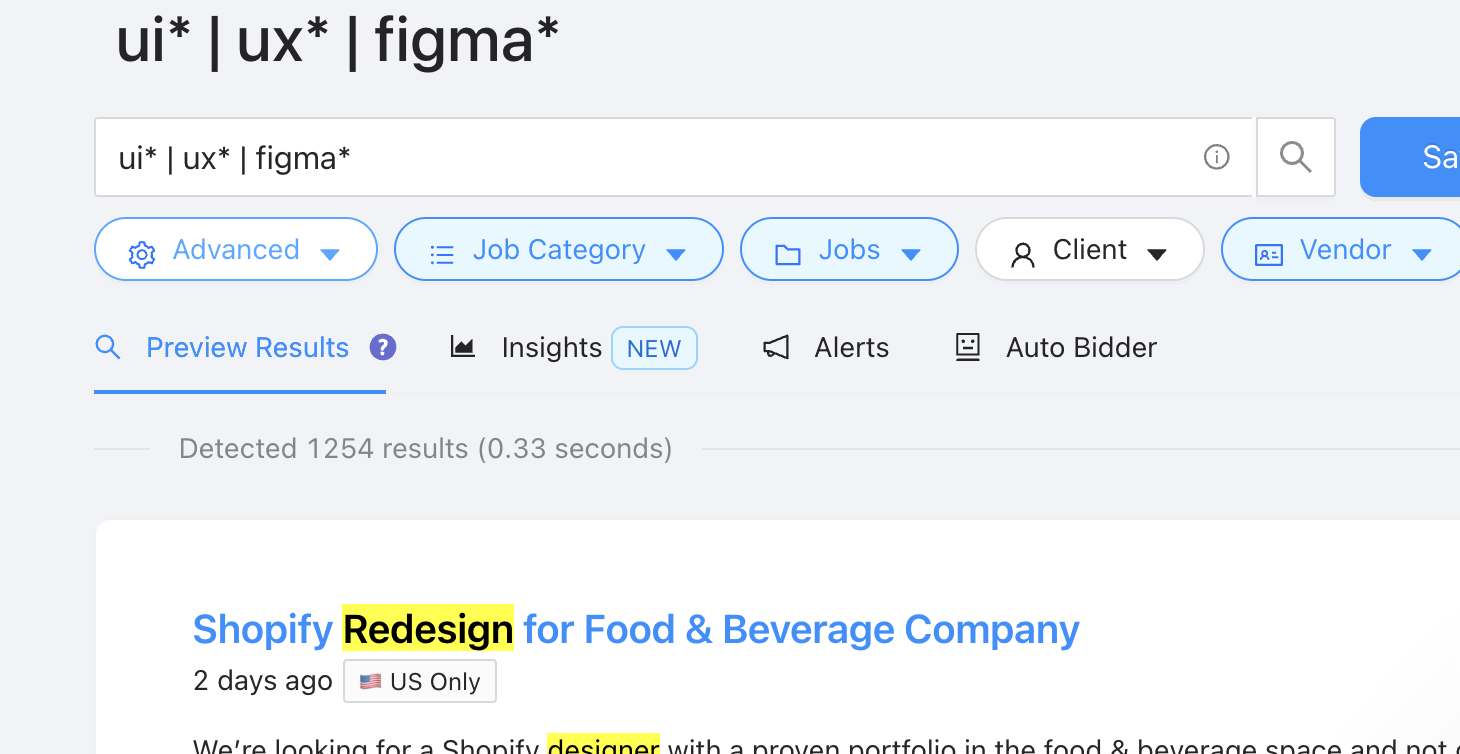The height and width of the screenshot is (754, 1460).
Task: Click the megaphone Alerts icon
Action: click(776, 347)
